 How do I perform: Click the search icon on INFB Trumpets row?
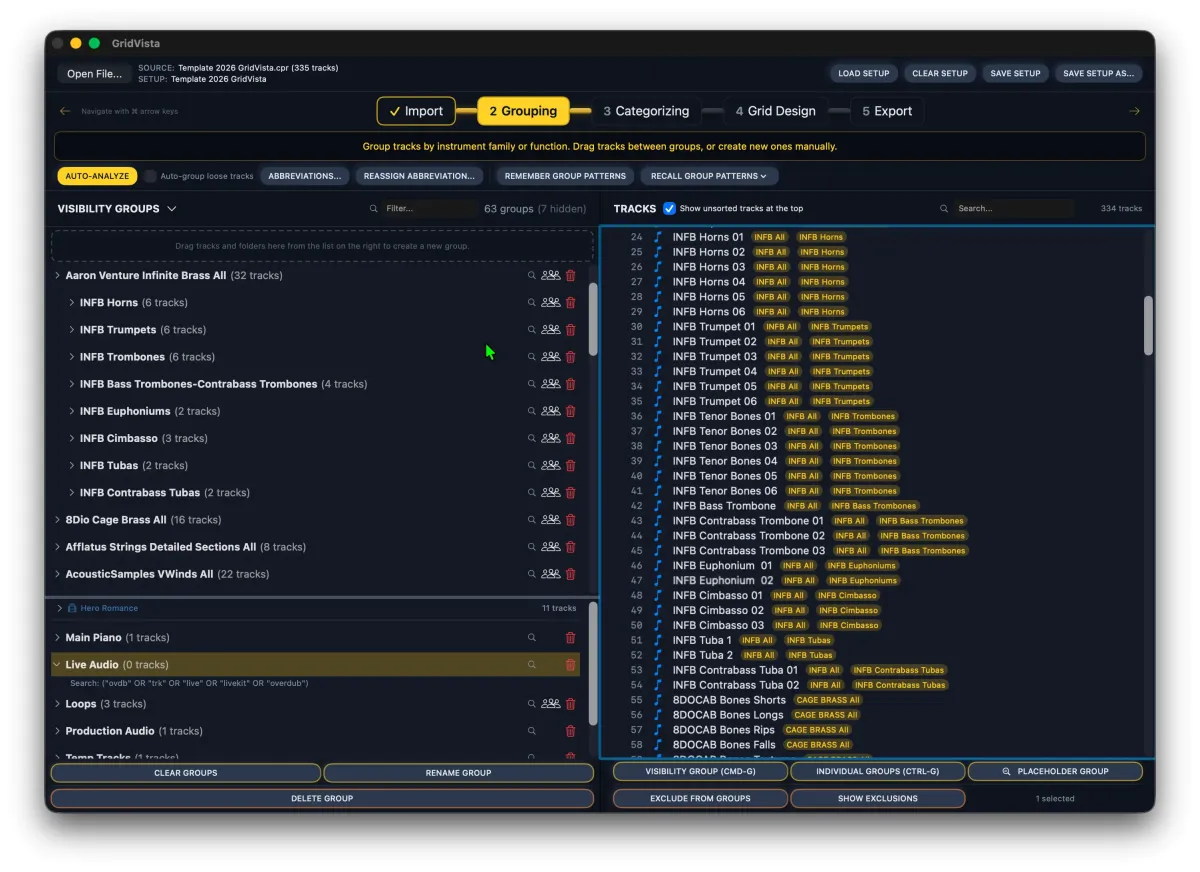[x=532, y=330]
